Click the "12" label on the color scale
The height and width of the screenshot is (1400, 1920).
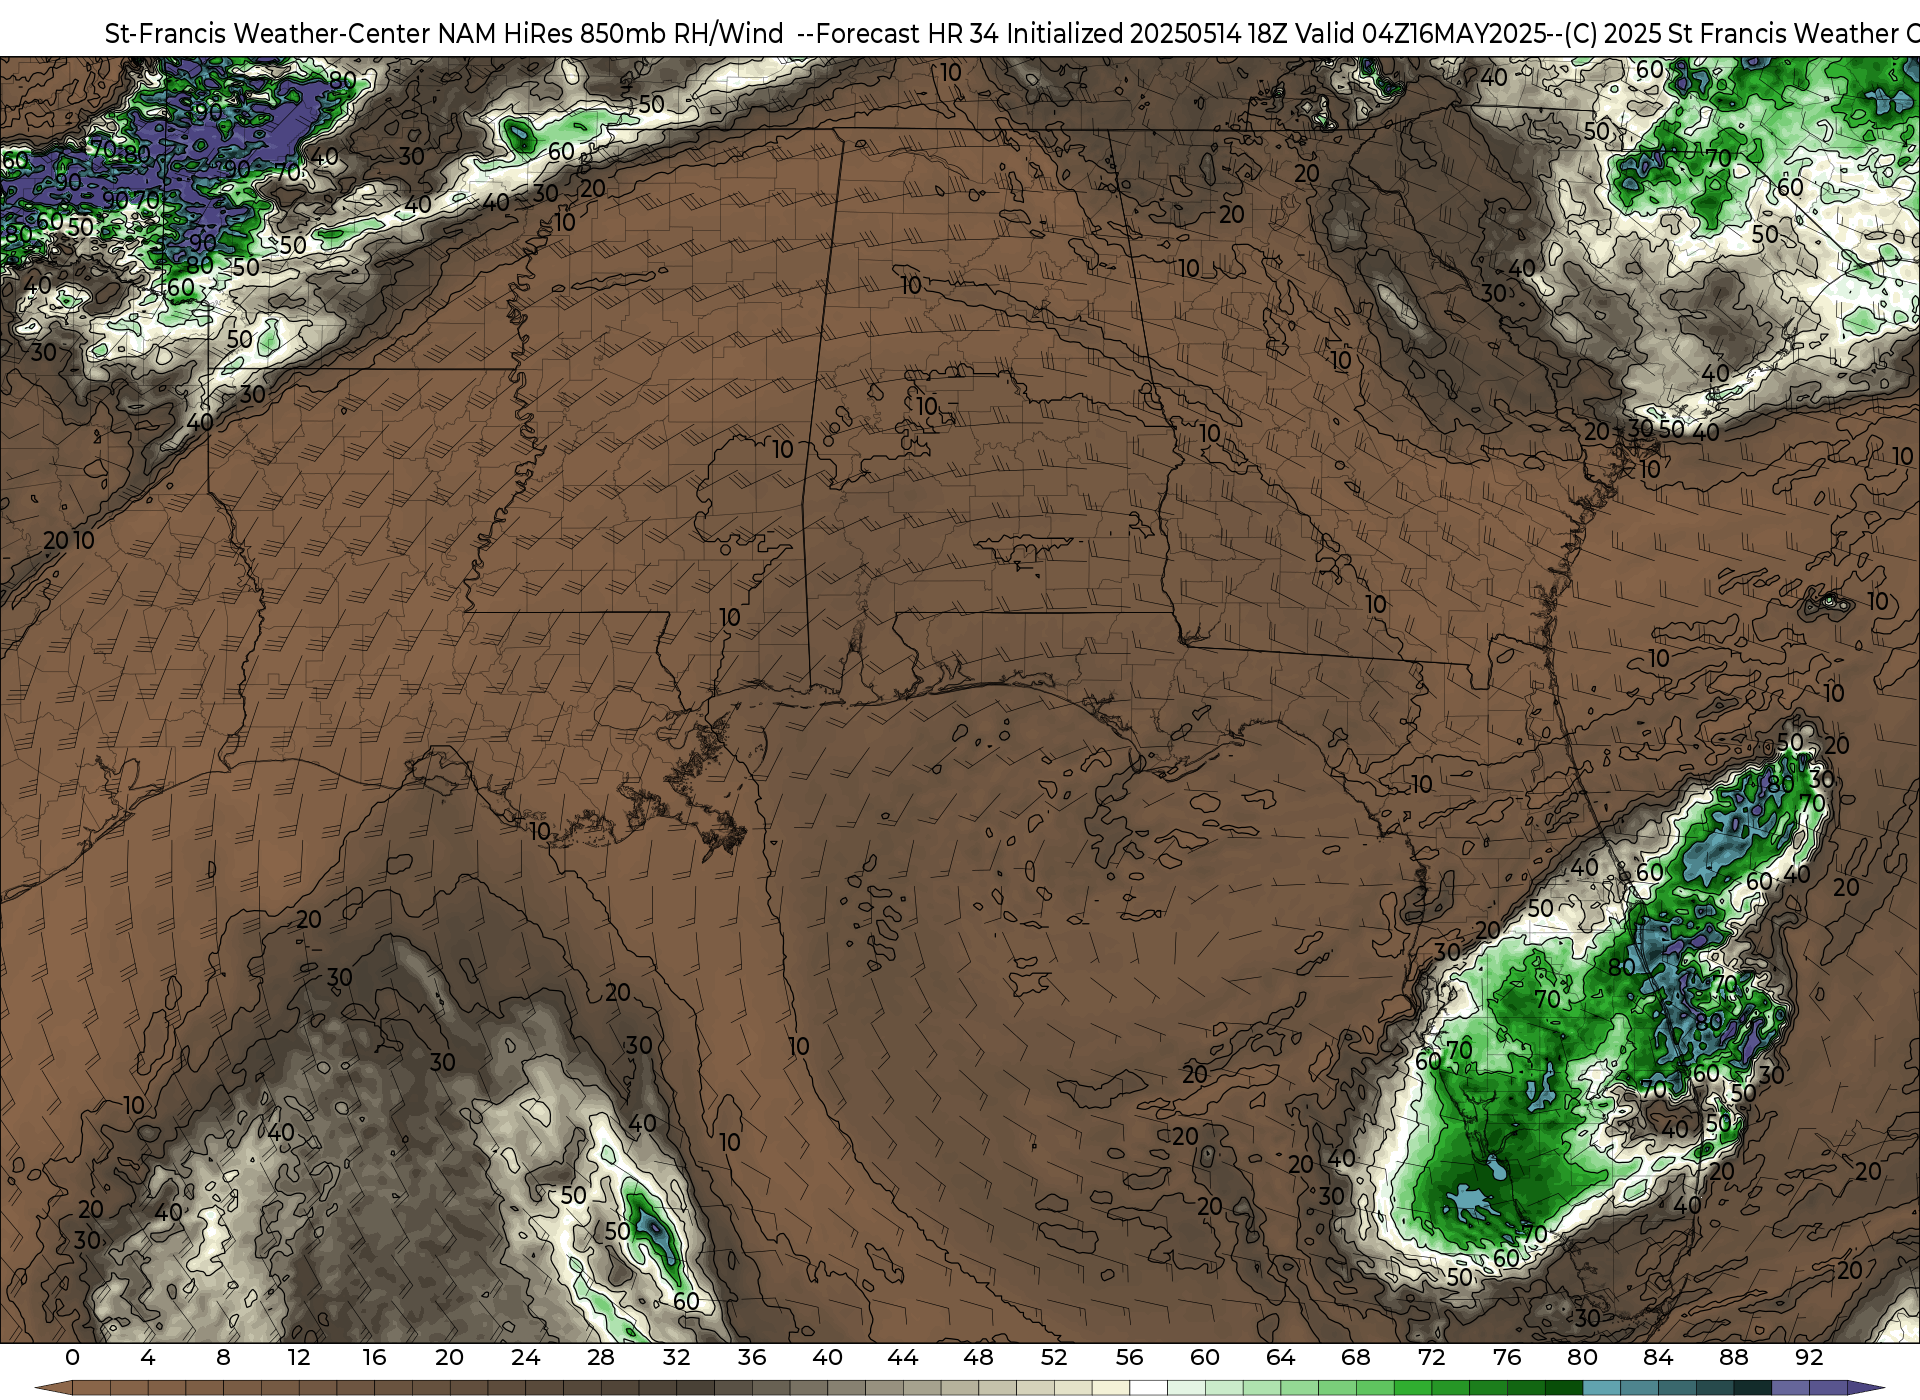pyautogui.click(x=299, y=1358)
